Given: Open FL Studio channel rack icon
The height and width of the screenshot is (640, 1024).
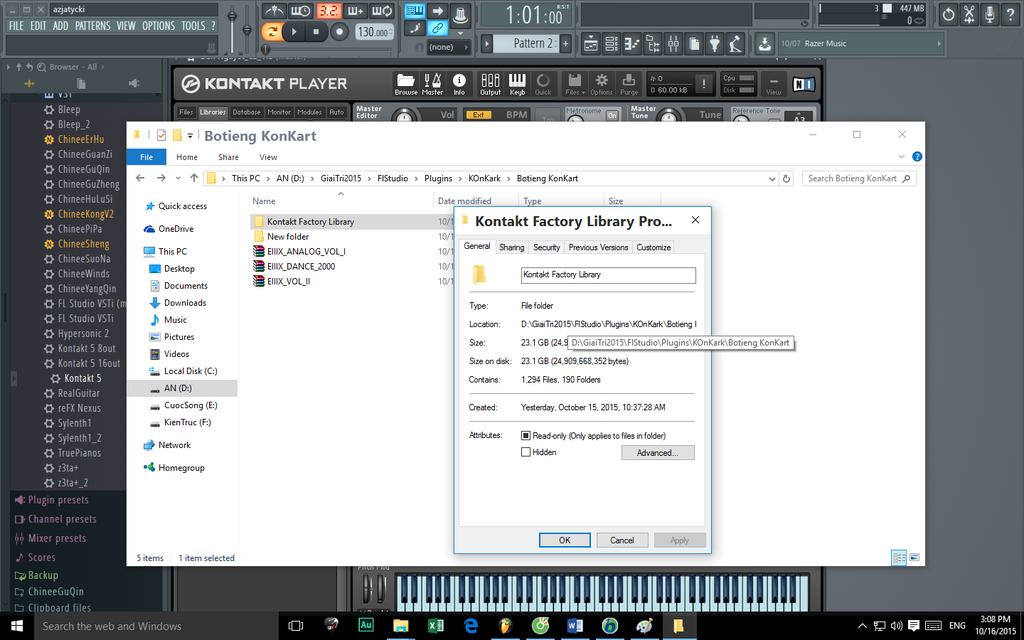Looking at the screenshot, I should point(611,44).
